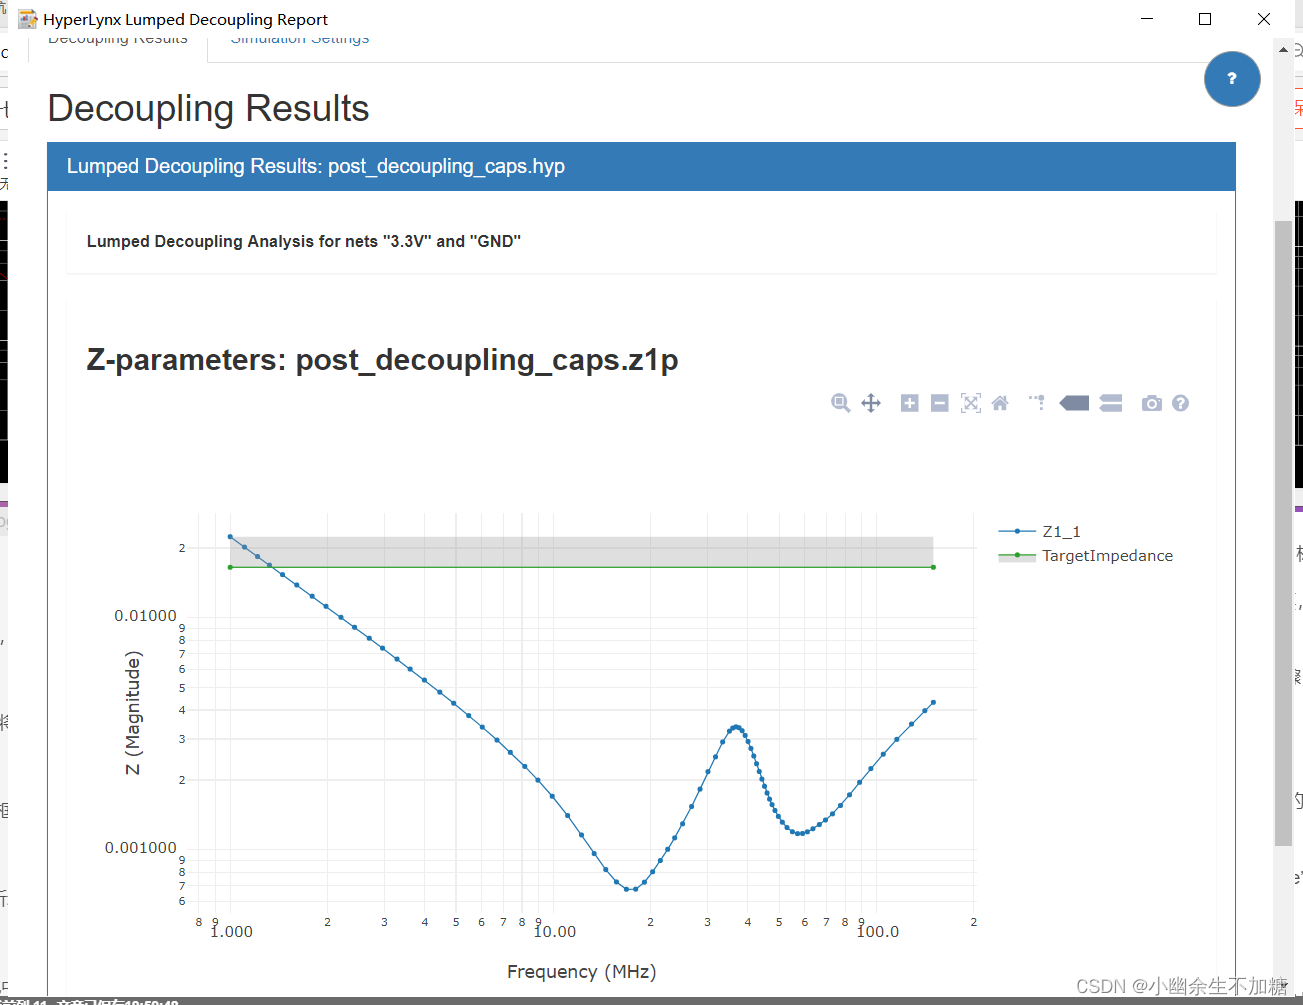Minimize the HyperLynx report window
1303x1005 pixels.
[1147, 19]
